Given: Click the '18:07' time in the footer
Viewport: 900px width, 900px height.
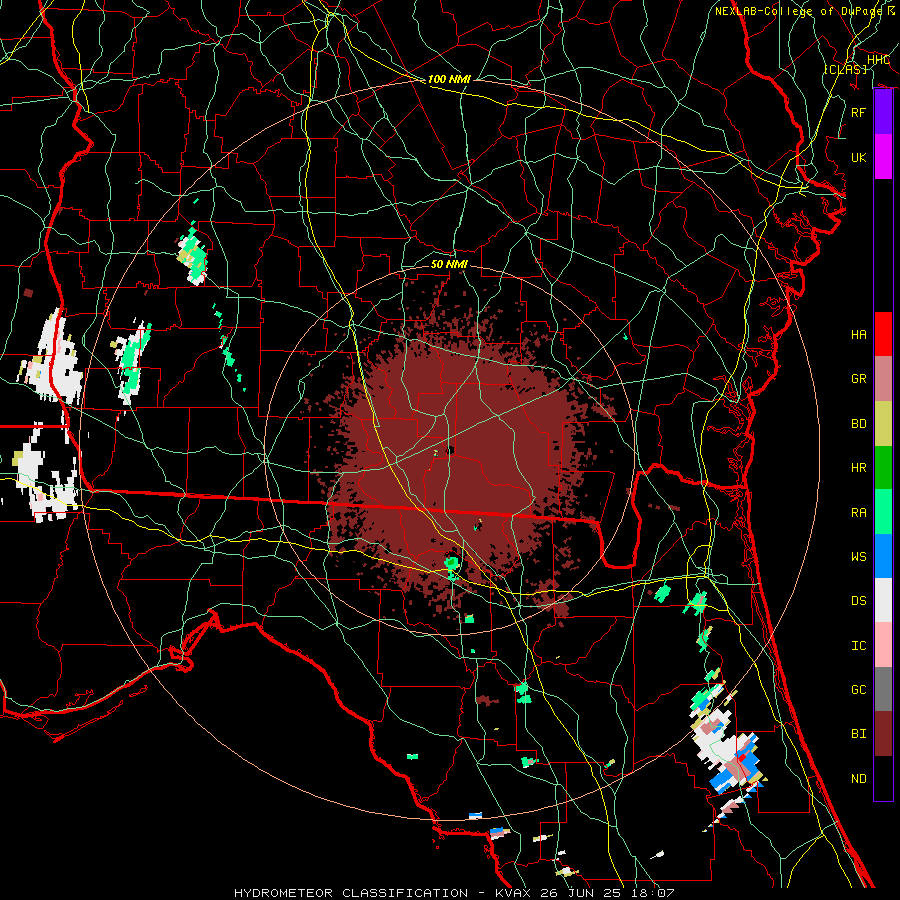Looking at the screenshot, I should (x=651, y=893).
